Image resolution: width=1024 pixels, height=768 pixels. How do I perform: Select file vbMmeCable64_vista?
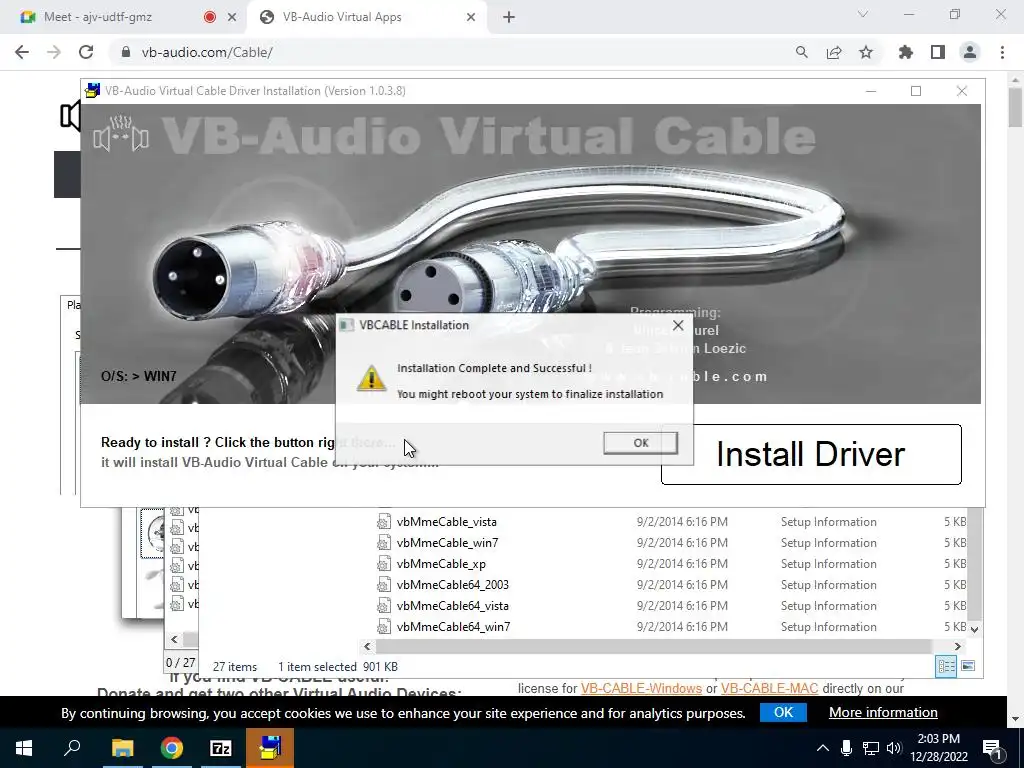click(453, 605)
